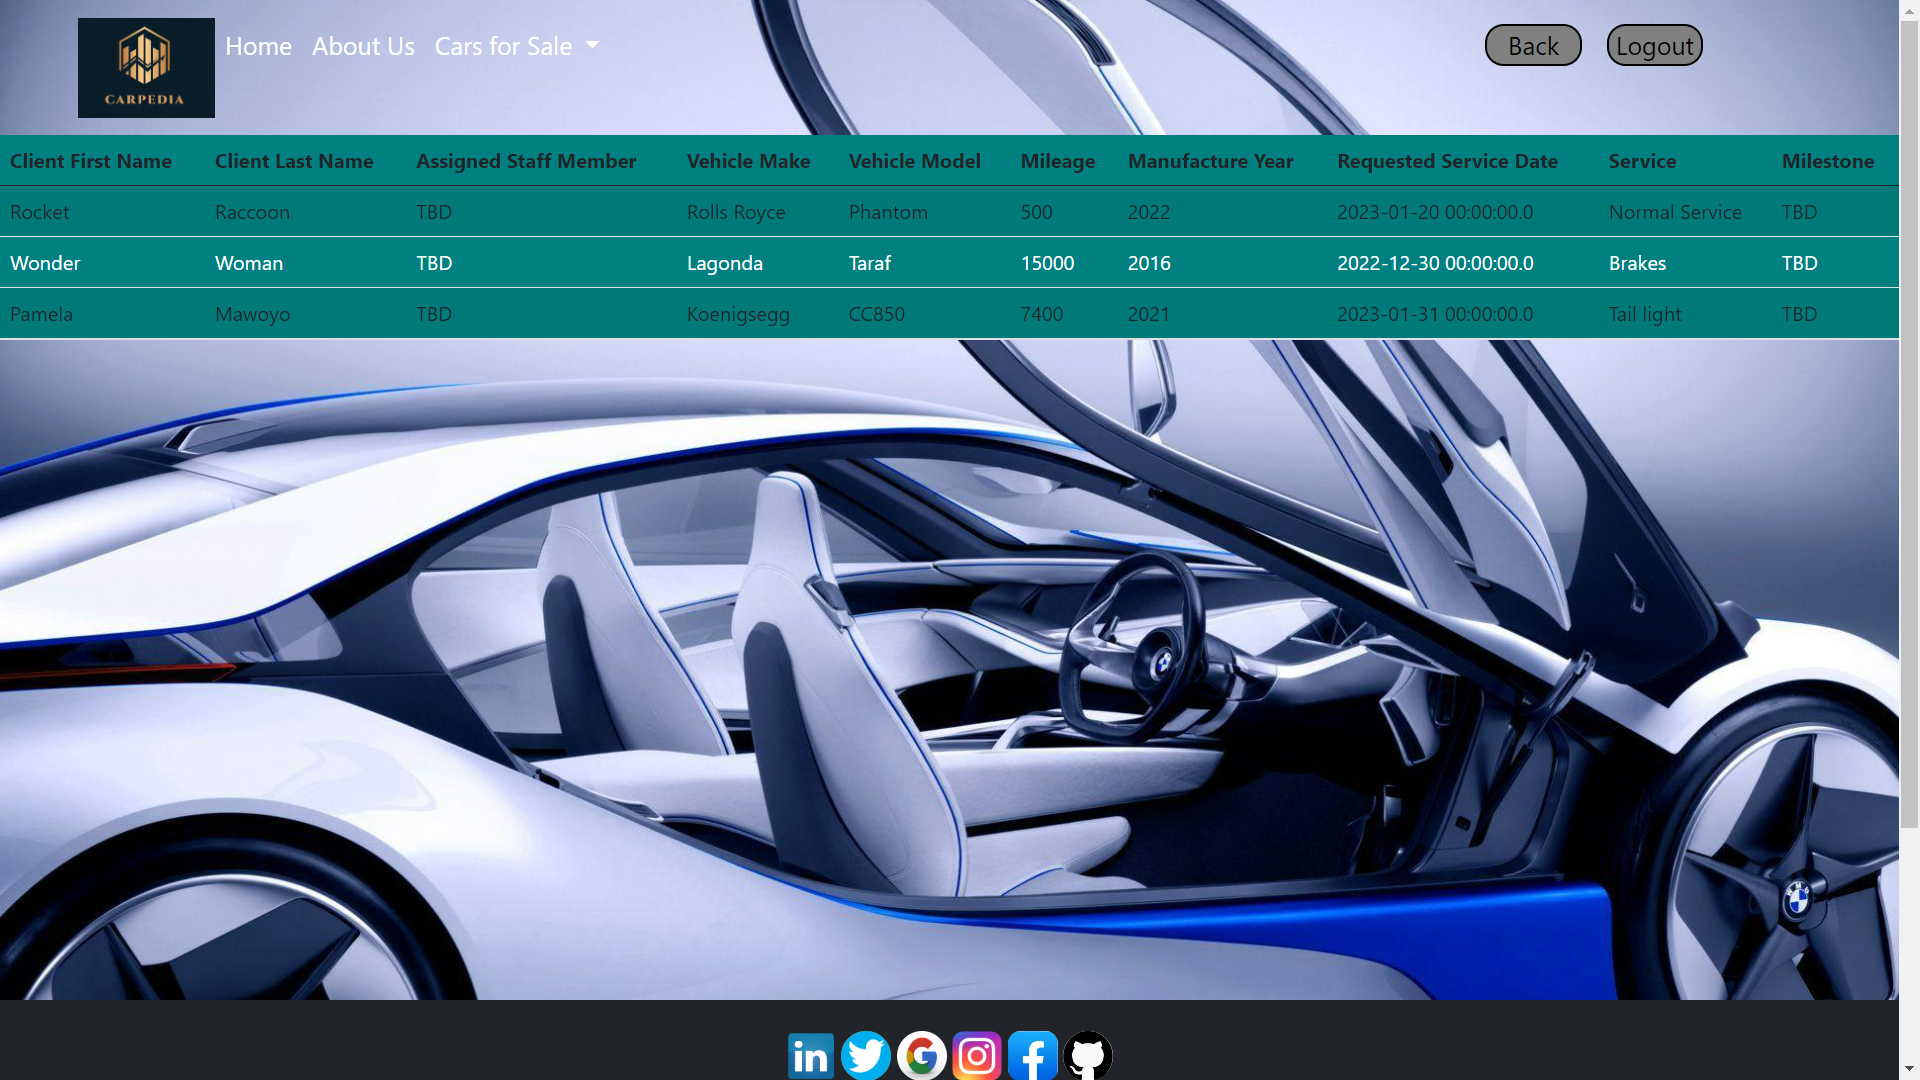Click the Facebook footer icon
The width and height of the screenshot is (1920, 1080).
(x=1033, y=1055)
